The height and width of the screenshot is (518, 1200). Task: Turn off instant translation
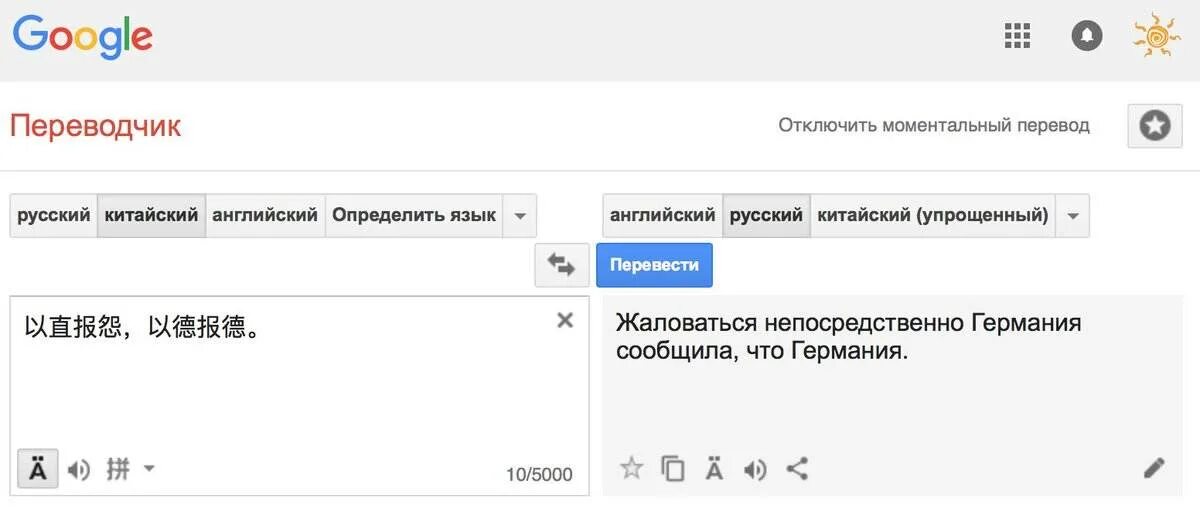tap(934, 126)
